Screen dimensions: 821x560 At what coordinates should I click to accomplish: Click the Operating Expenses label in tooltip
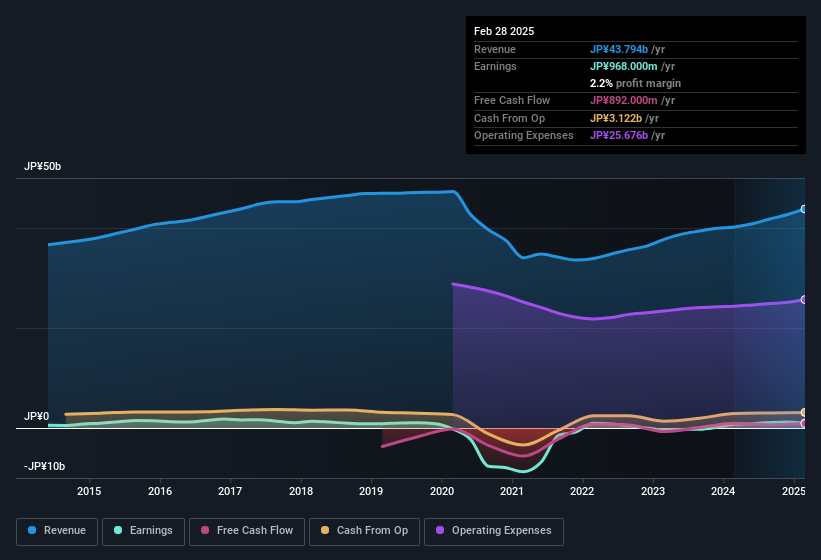tap(524, 136)
